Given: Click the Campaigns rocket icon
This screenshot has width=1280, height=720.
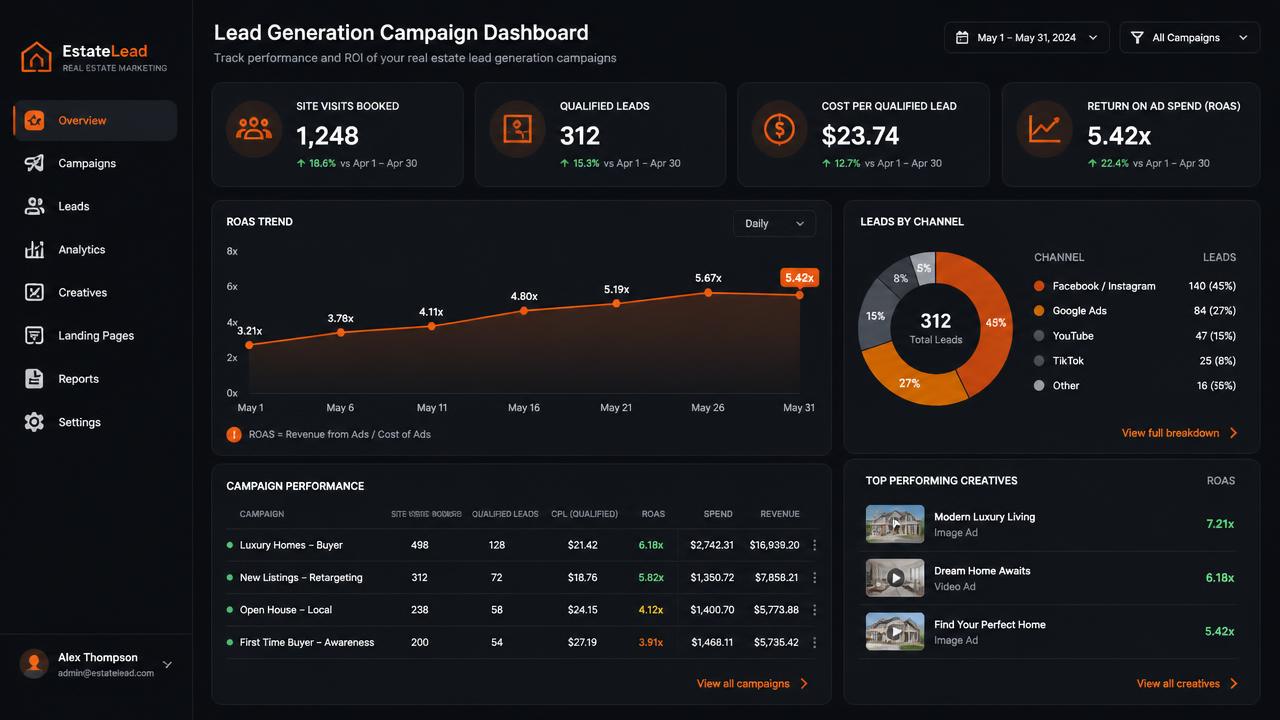Looking at the screenshot, I should 34,163.
